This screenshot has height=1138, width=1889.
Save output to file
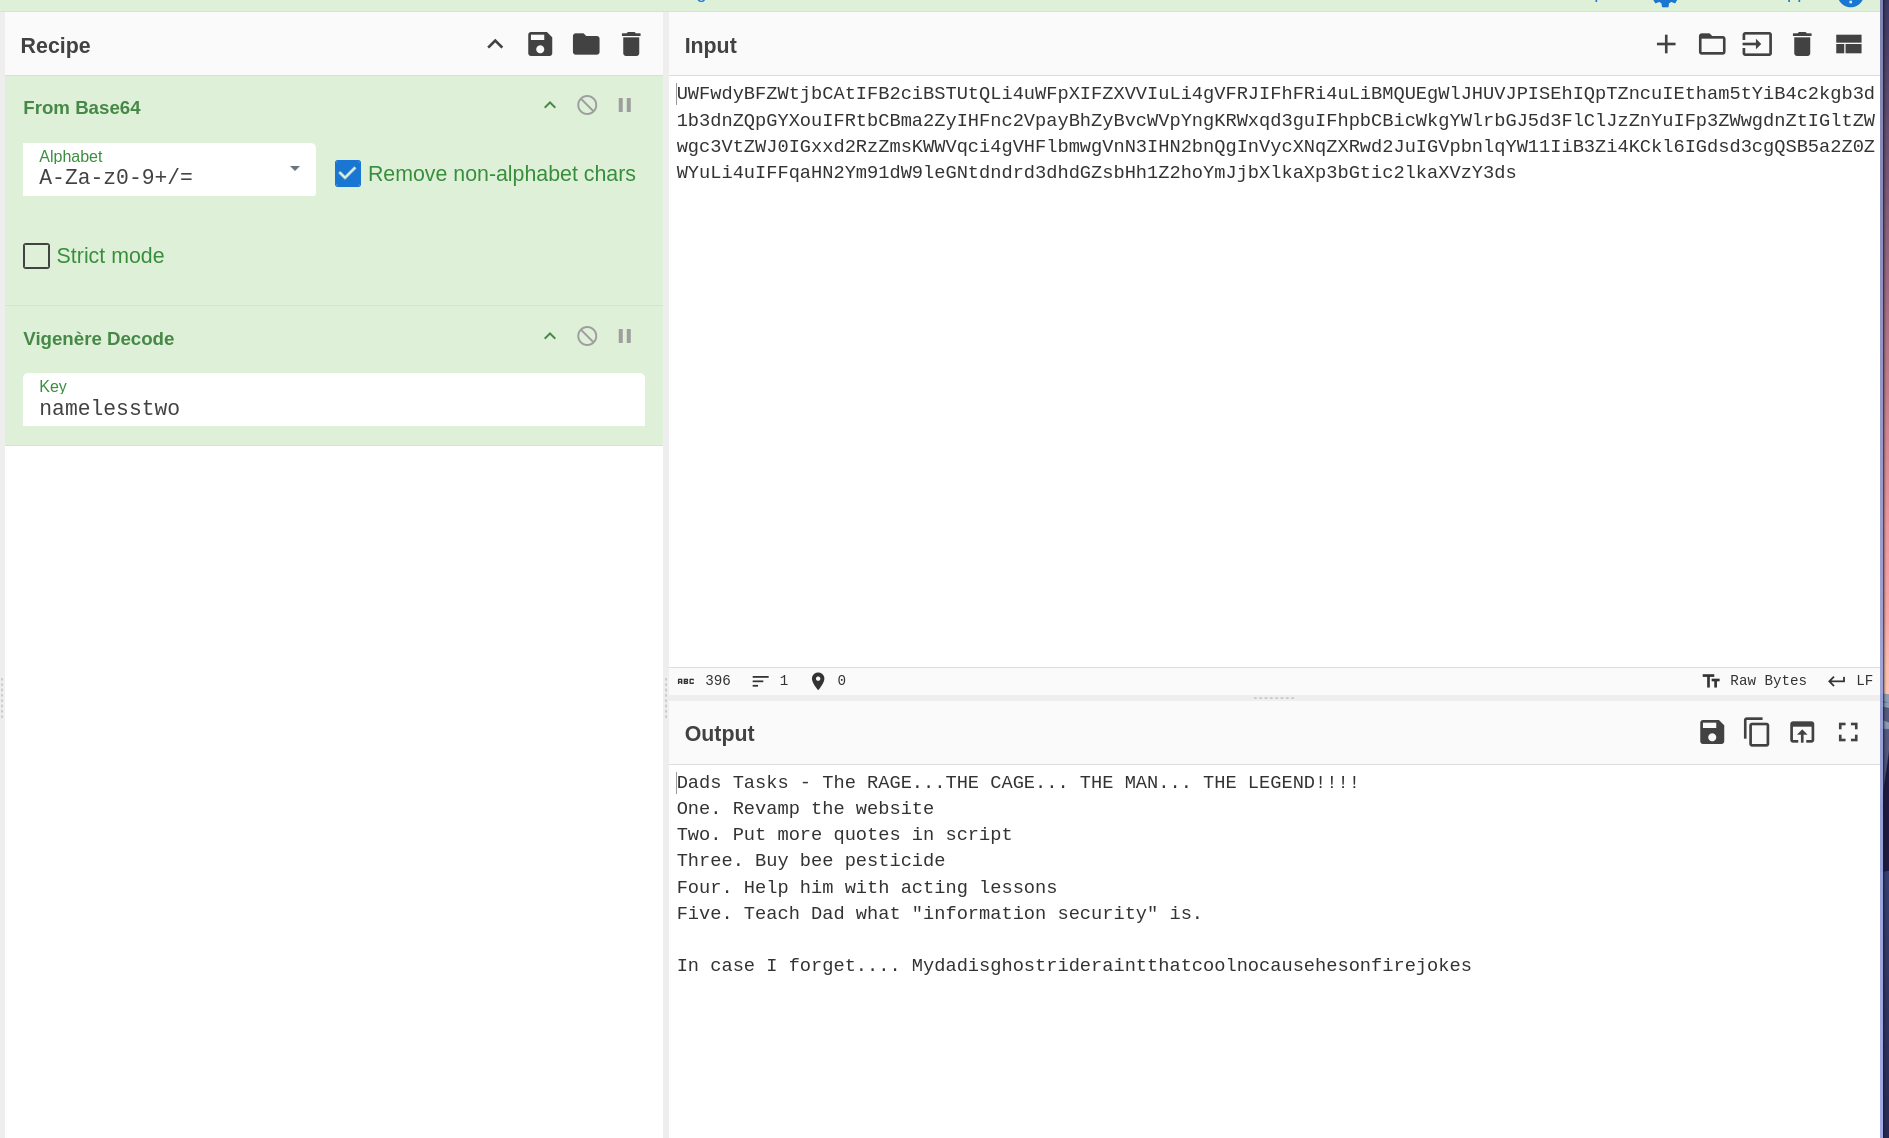point(1712,732)
